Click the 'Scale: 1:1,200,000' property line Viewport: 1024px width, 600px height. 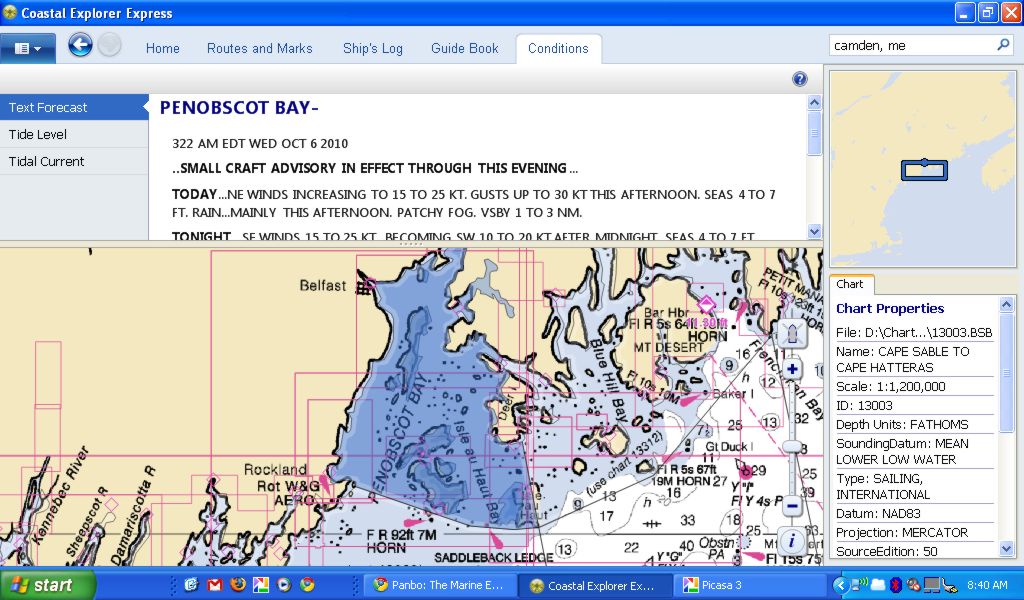pos(891,387)
